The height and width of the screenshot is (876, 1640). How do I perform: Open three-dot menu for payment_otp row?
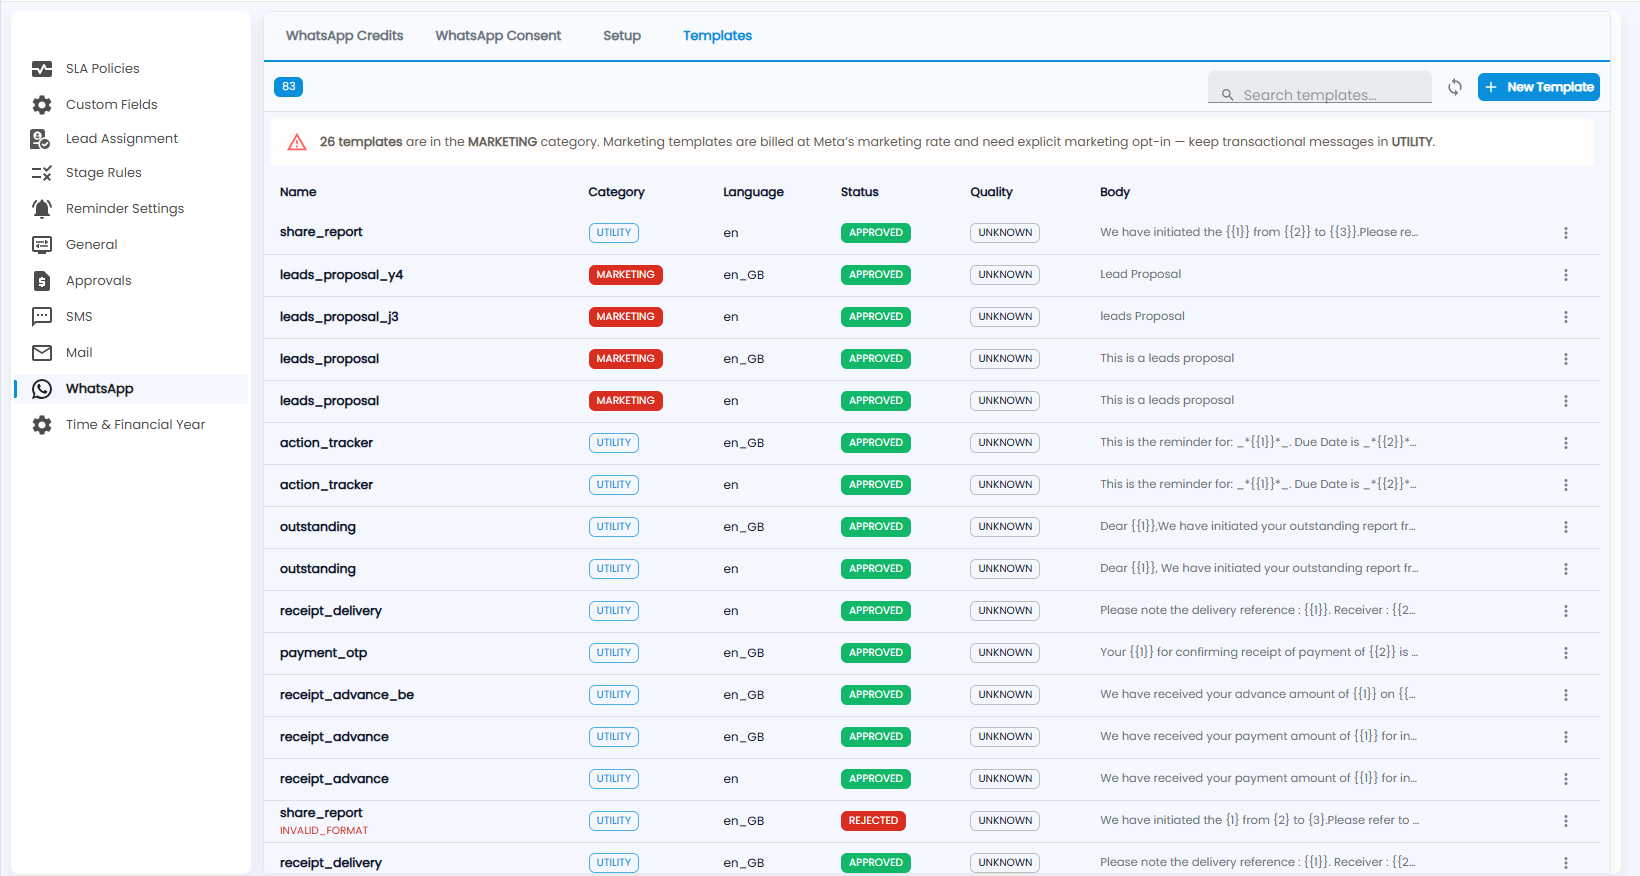pyautogui.click(x=1566, y=653)
